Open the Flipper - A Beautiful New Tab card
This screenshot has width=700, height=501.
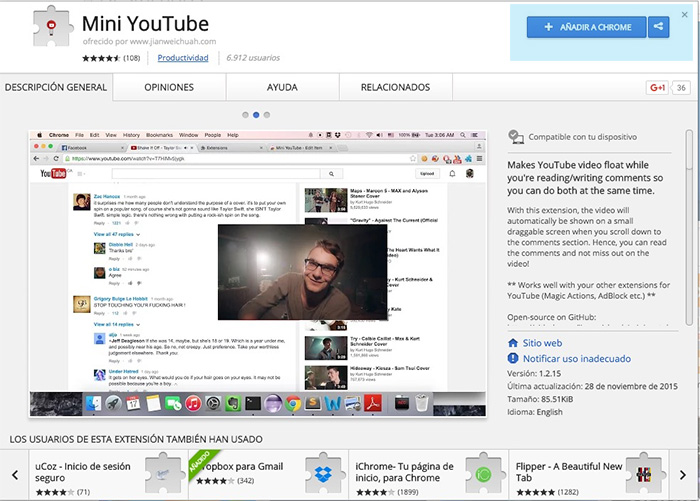589,475
